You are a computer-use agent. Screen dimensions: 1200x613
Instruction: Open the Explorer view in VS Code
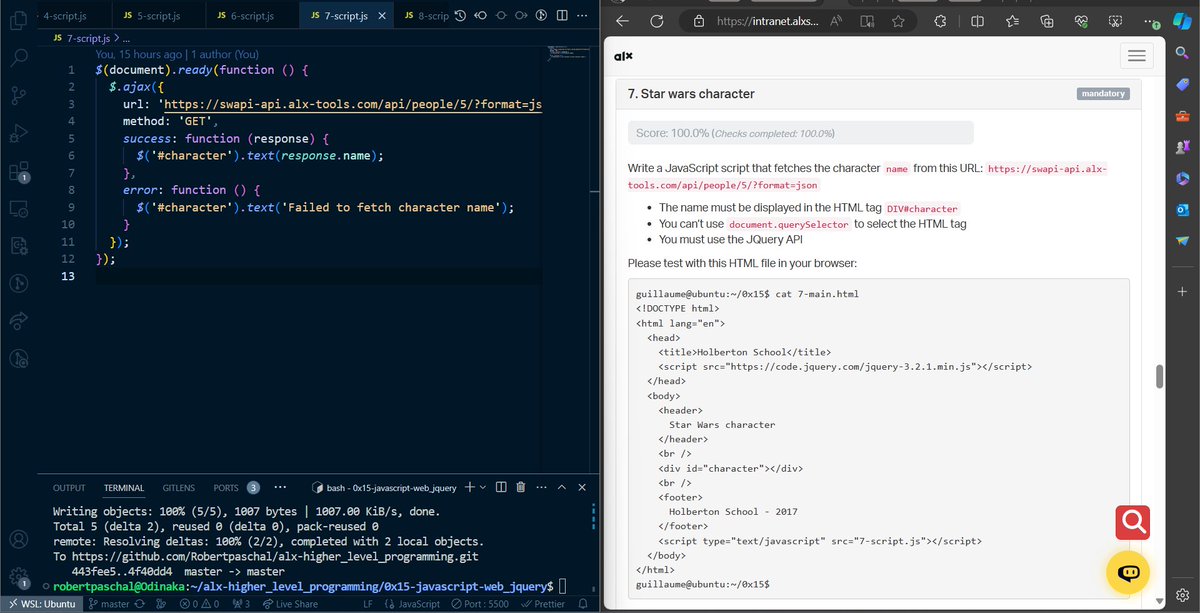17,19
